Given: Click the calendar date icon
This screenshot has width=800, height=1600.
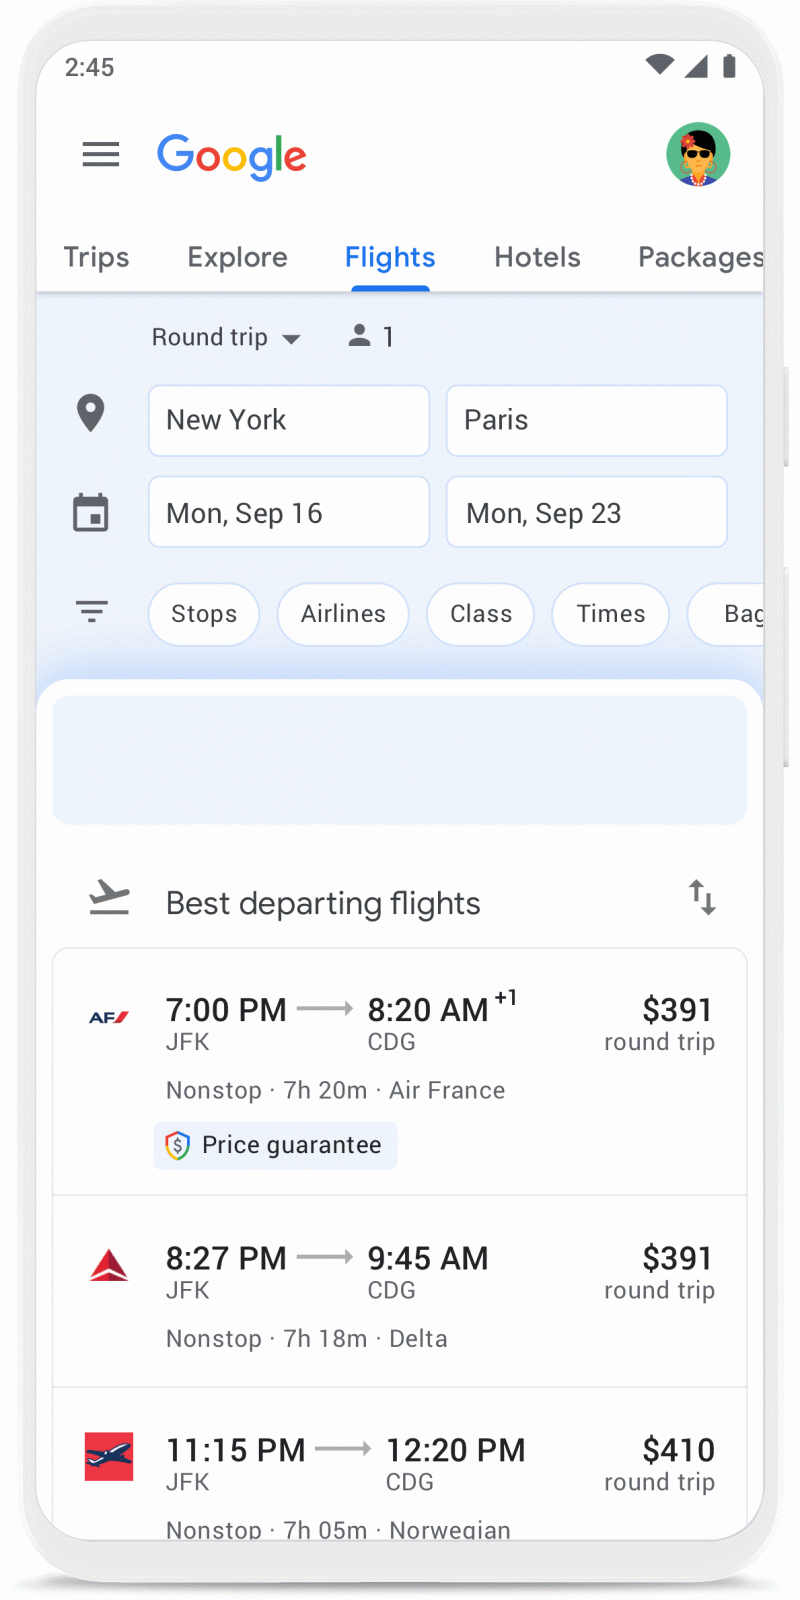Looking at the screenshot, I should tap(91, 513).
